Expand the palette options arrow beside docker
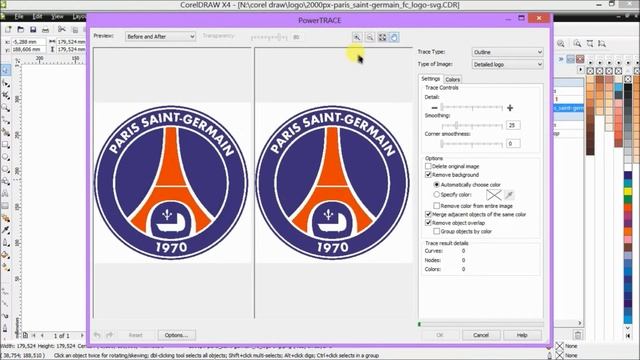 [580, 70]
